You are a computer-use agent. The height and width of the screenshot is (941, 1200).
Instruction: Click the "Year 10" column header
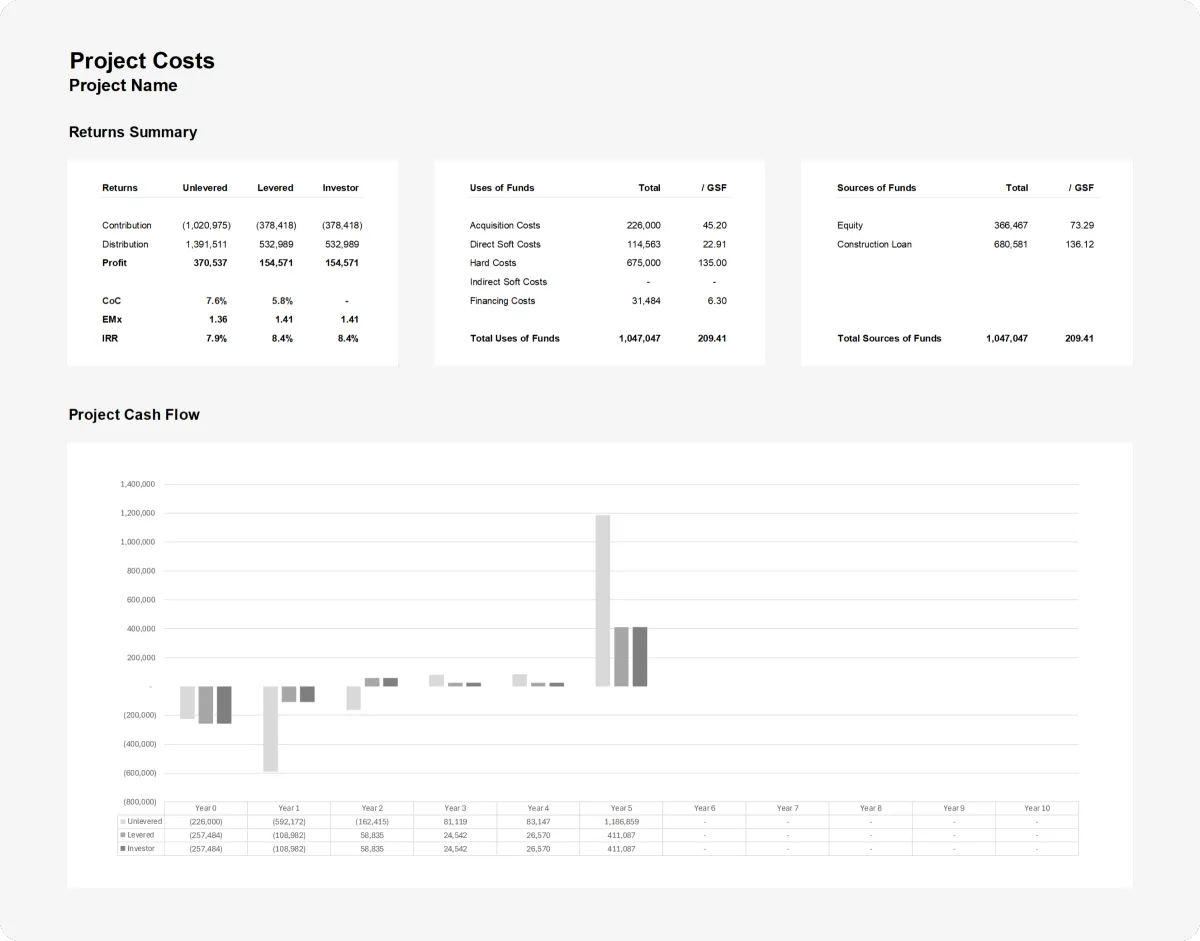point(1037,808)
